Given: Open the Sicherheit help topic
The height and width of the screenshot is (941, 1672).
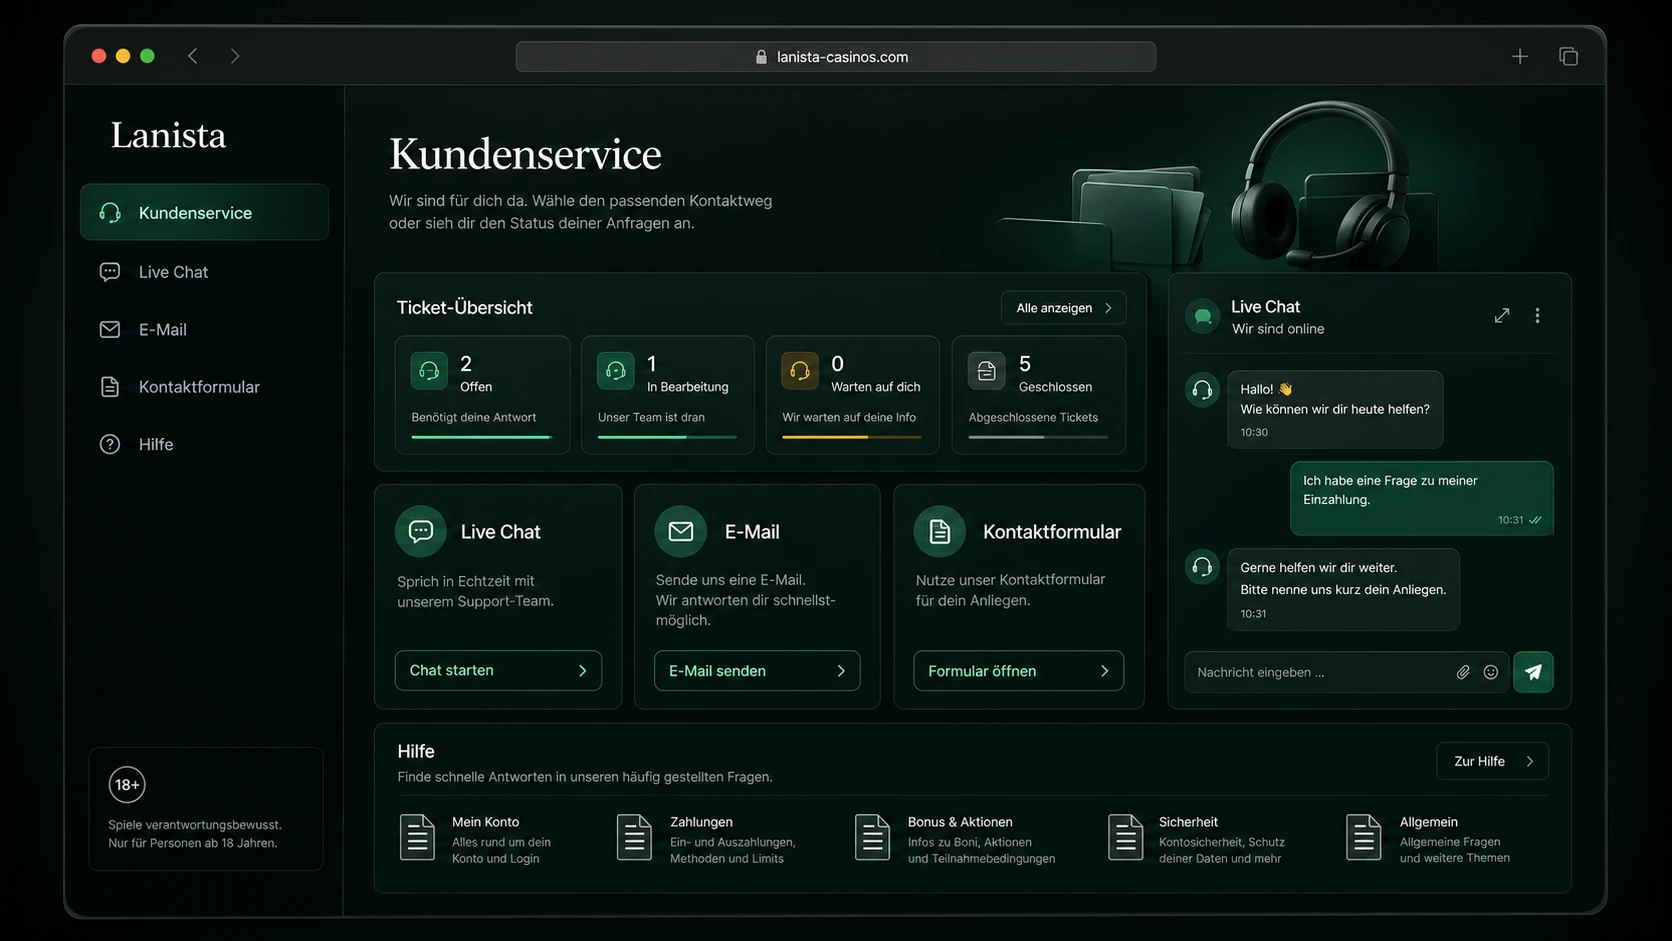Looking at the screenshot, I should tap(1197, 838).
